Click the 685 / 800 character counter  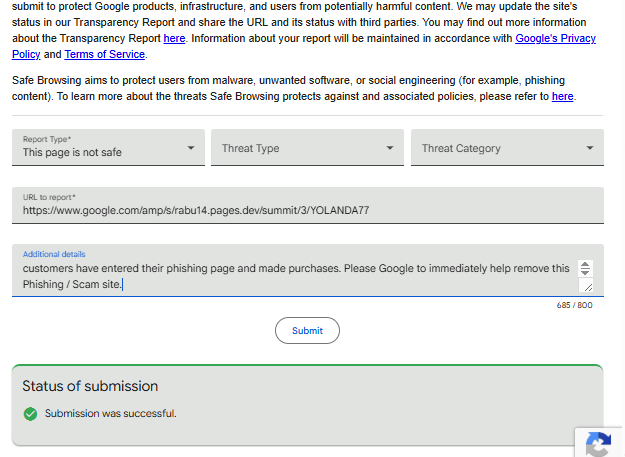point(574,305)
